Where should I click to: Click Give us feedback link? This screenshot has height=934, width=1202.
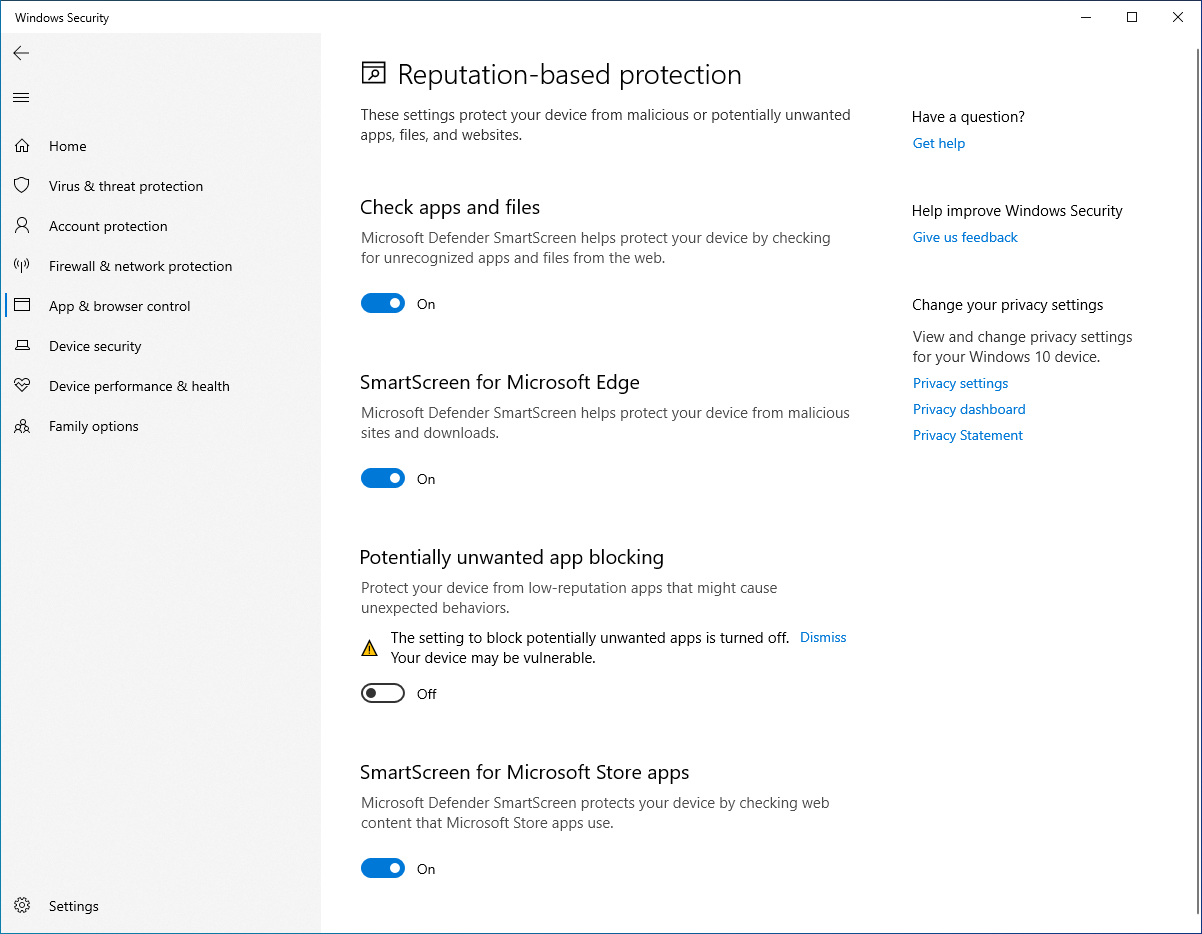click(x=965, y=237)
